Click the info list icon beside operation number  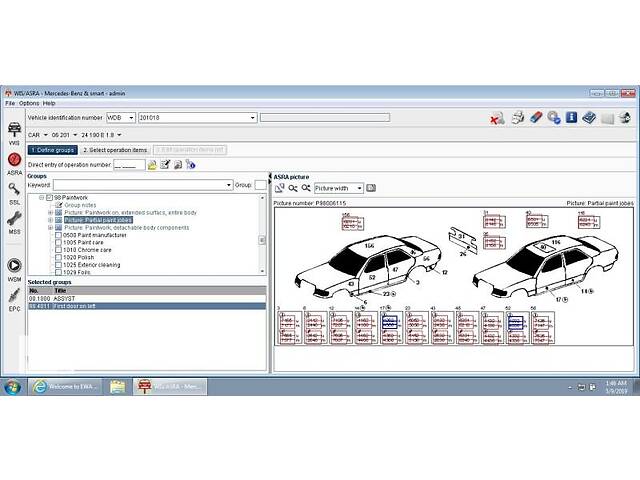click(x=190, y=164)
